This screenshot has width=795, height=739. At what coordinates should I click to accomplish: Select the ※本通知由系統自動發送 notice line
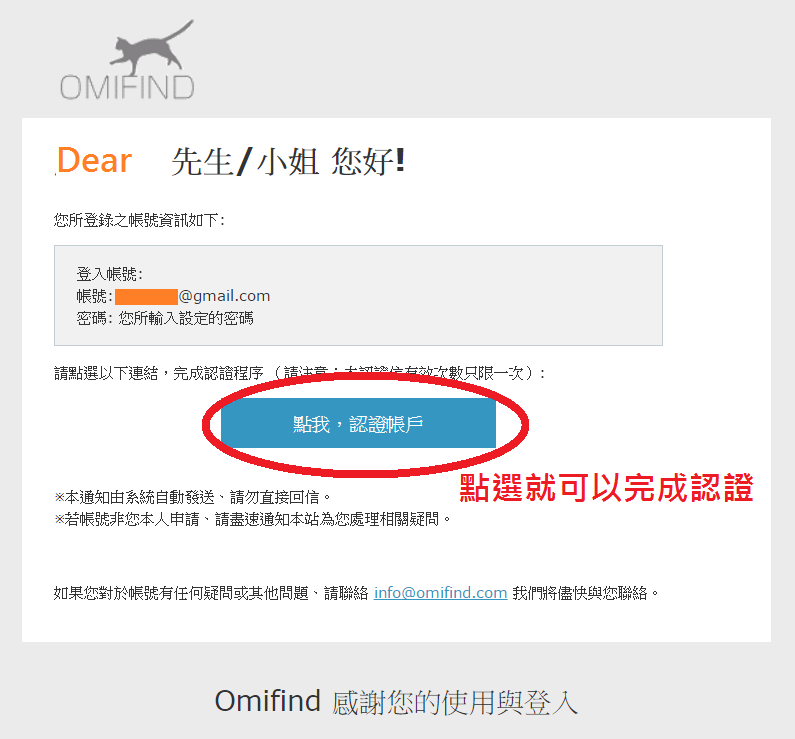pos(193,497)
